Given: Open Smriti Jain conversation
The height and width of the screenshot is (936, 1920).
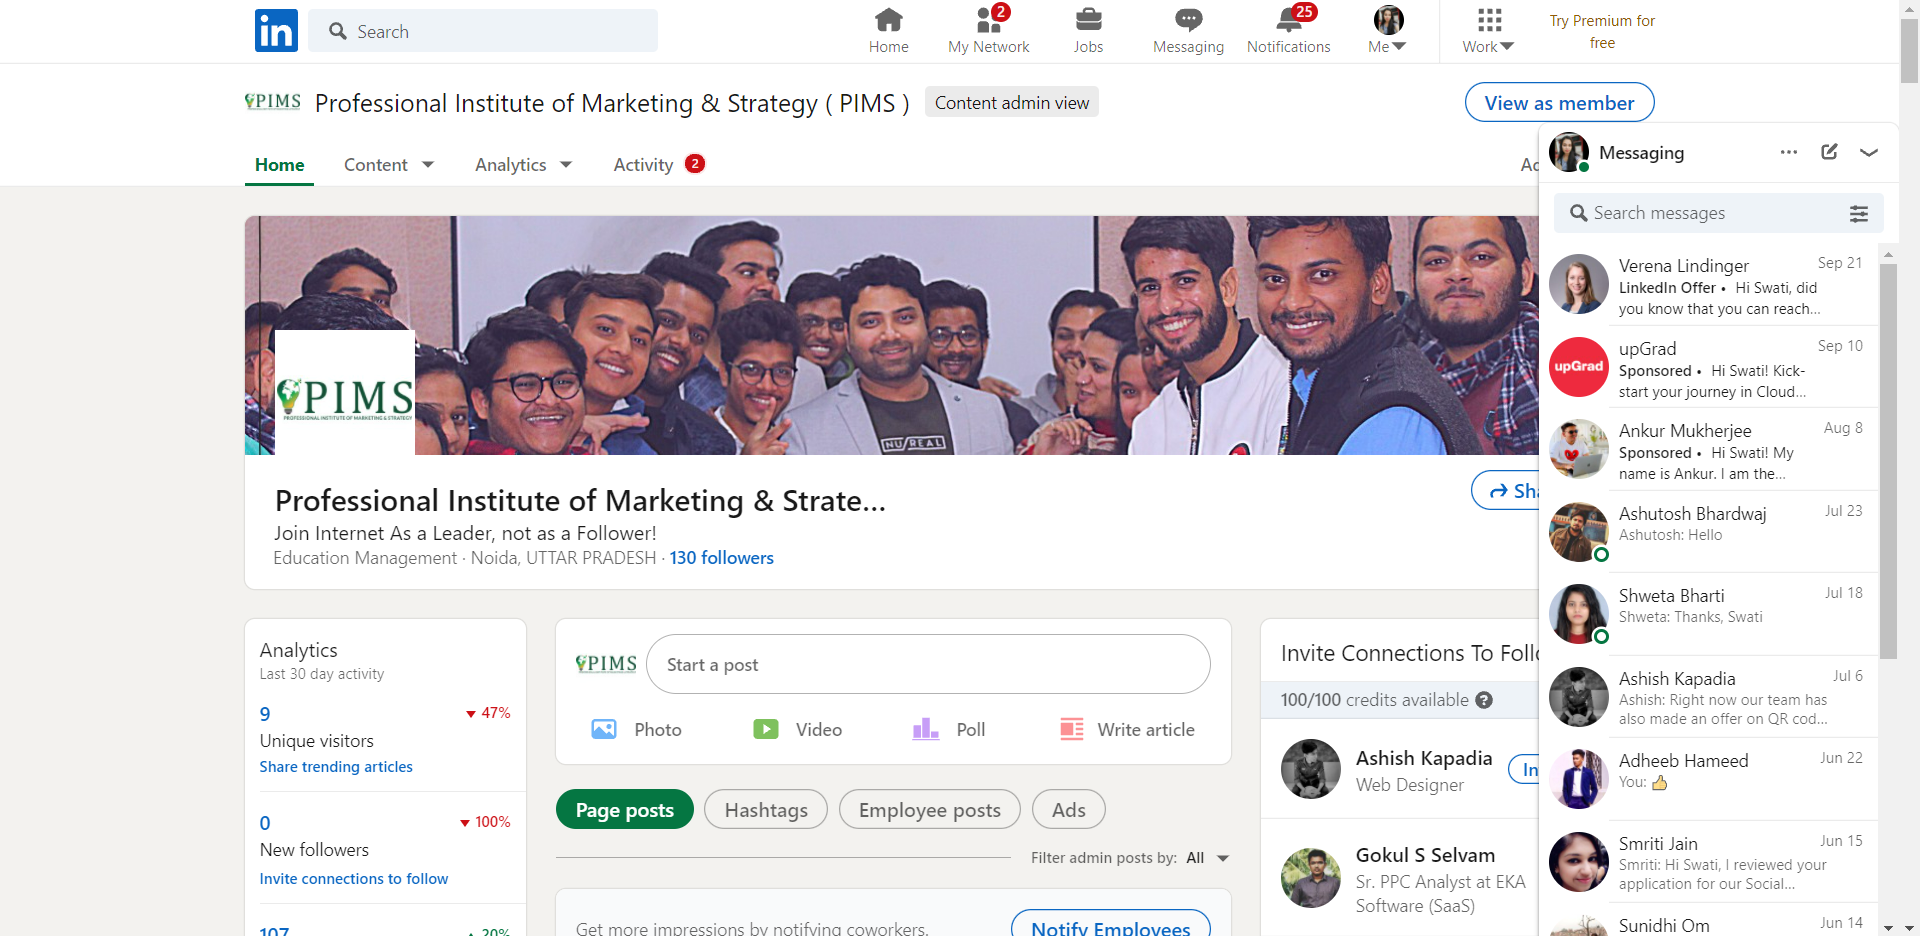Looking at the screenshot, I should point(1708,862).
